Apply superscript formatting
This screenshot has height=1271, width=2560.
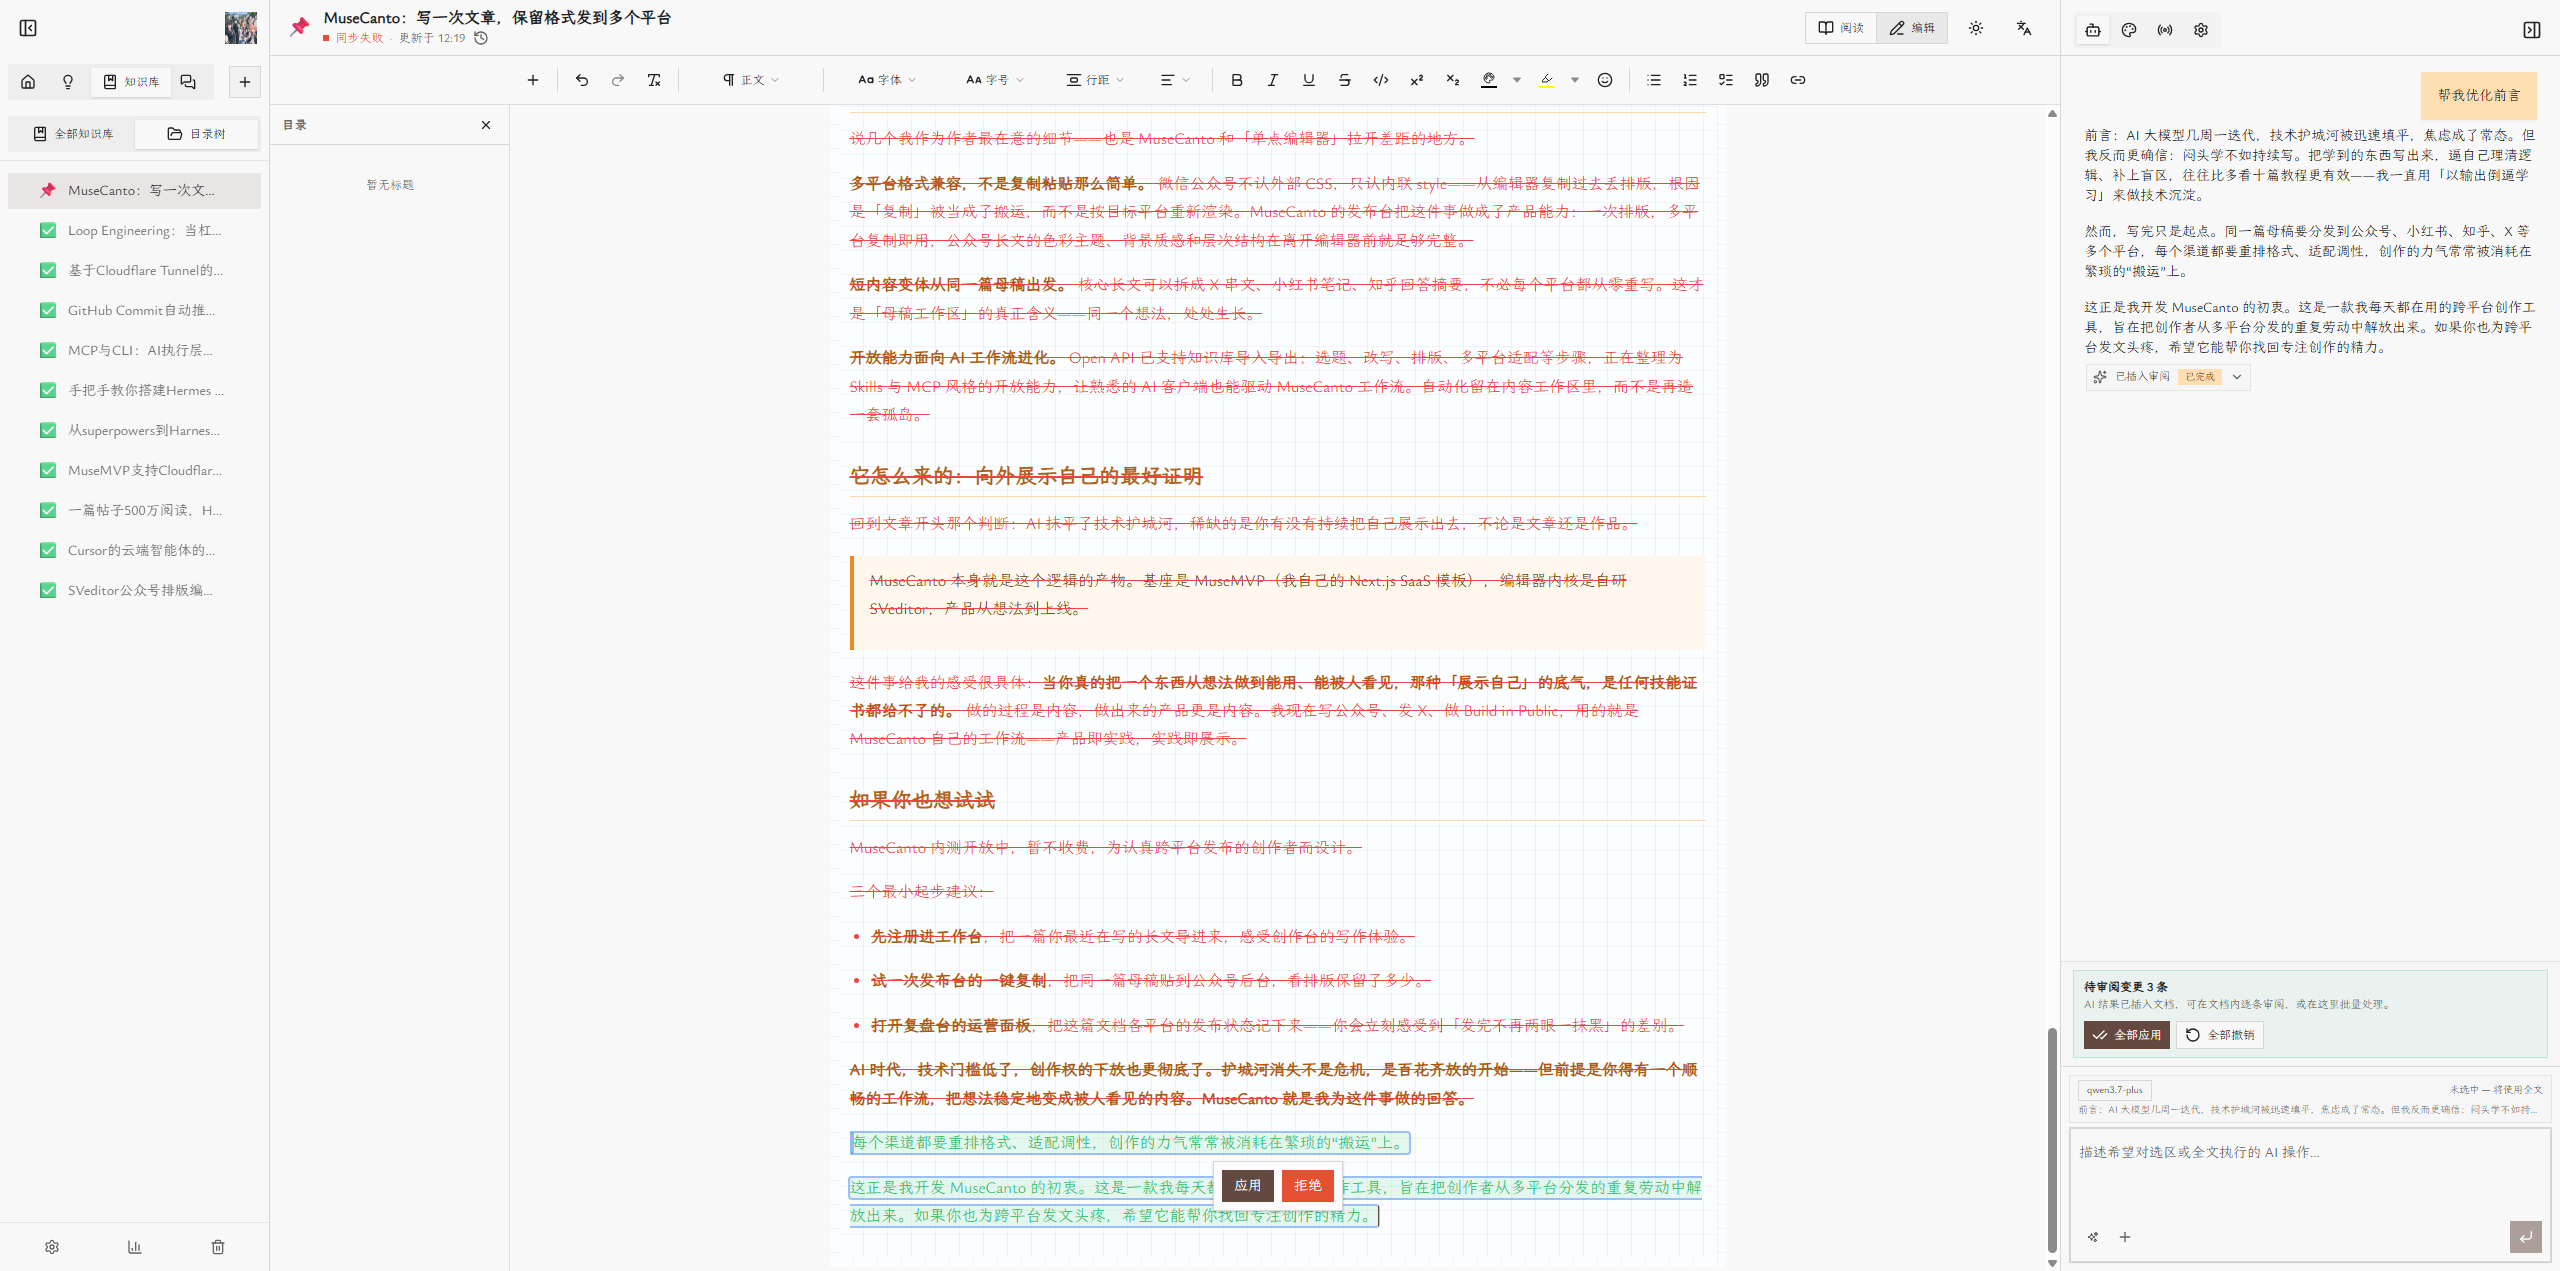1417,80
